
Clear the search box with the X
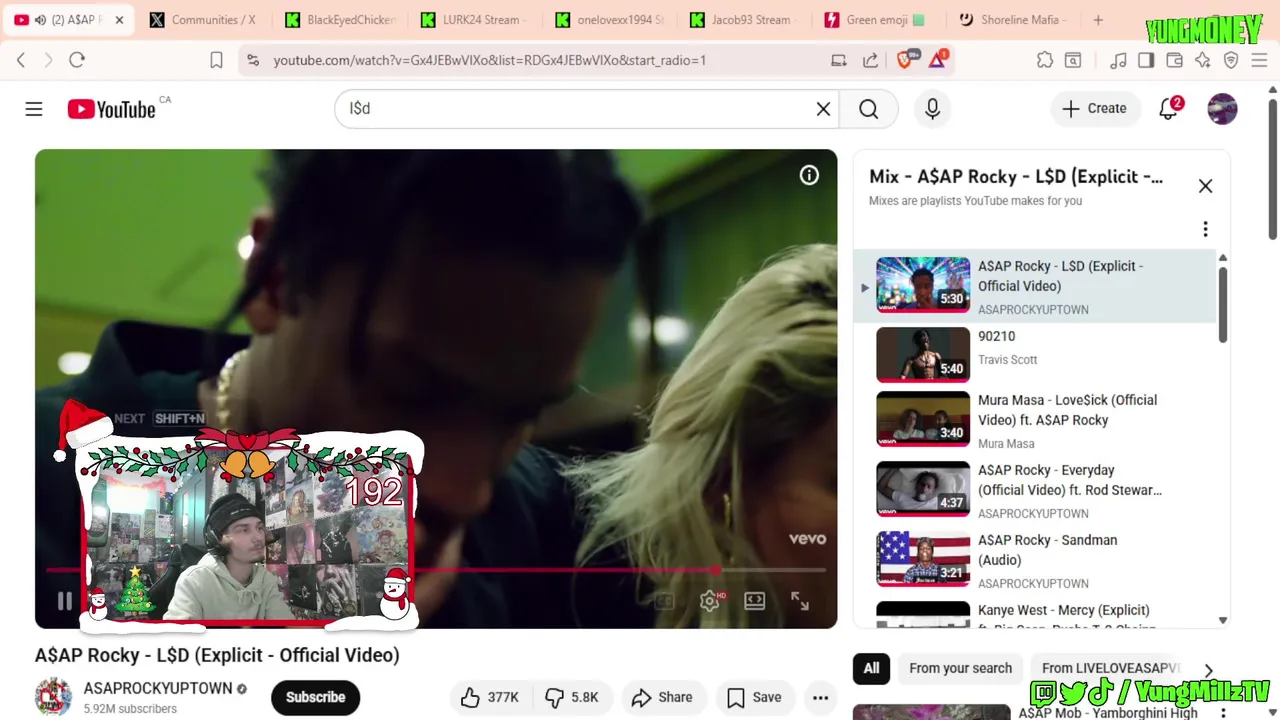(823, 109)
